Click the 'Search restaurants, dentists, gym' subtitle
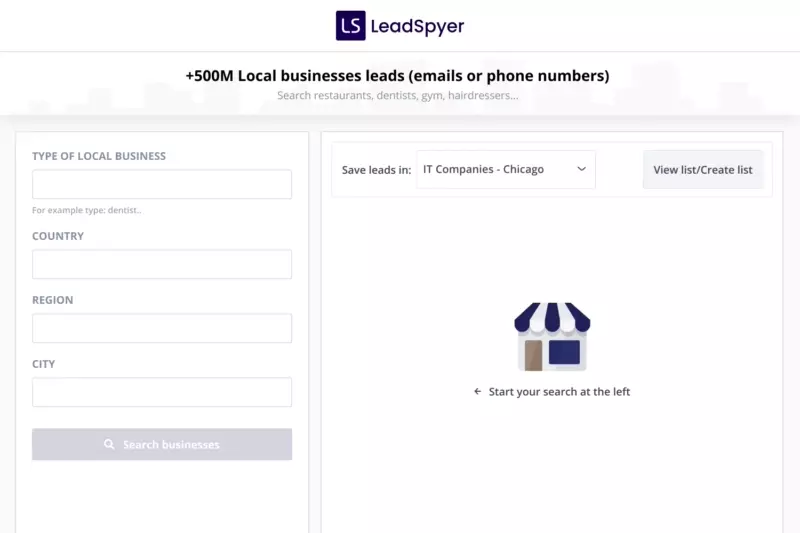Viewport: 800px width, 533px height. tap(397, 95)
